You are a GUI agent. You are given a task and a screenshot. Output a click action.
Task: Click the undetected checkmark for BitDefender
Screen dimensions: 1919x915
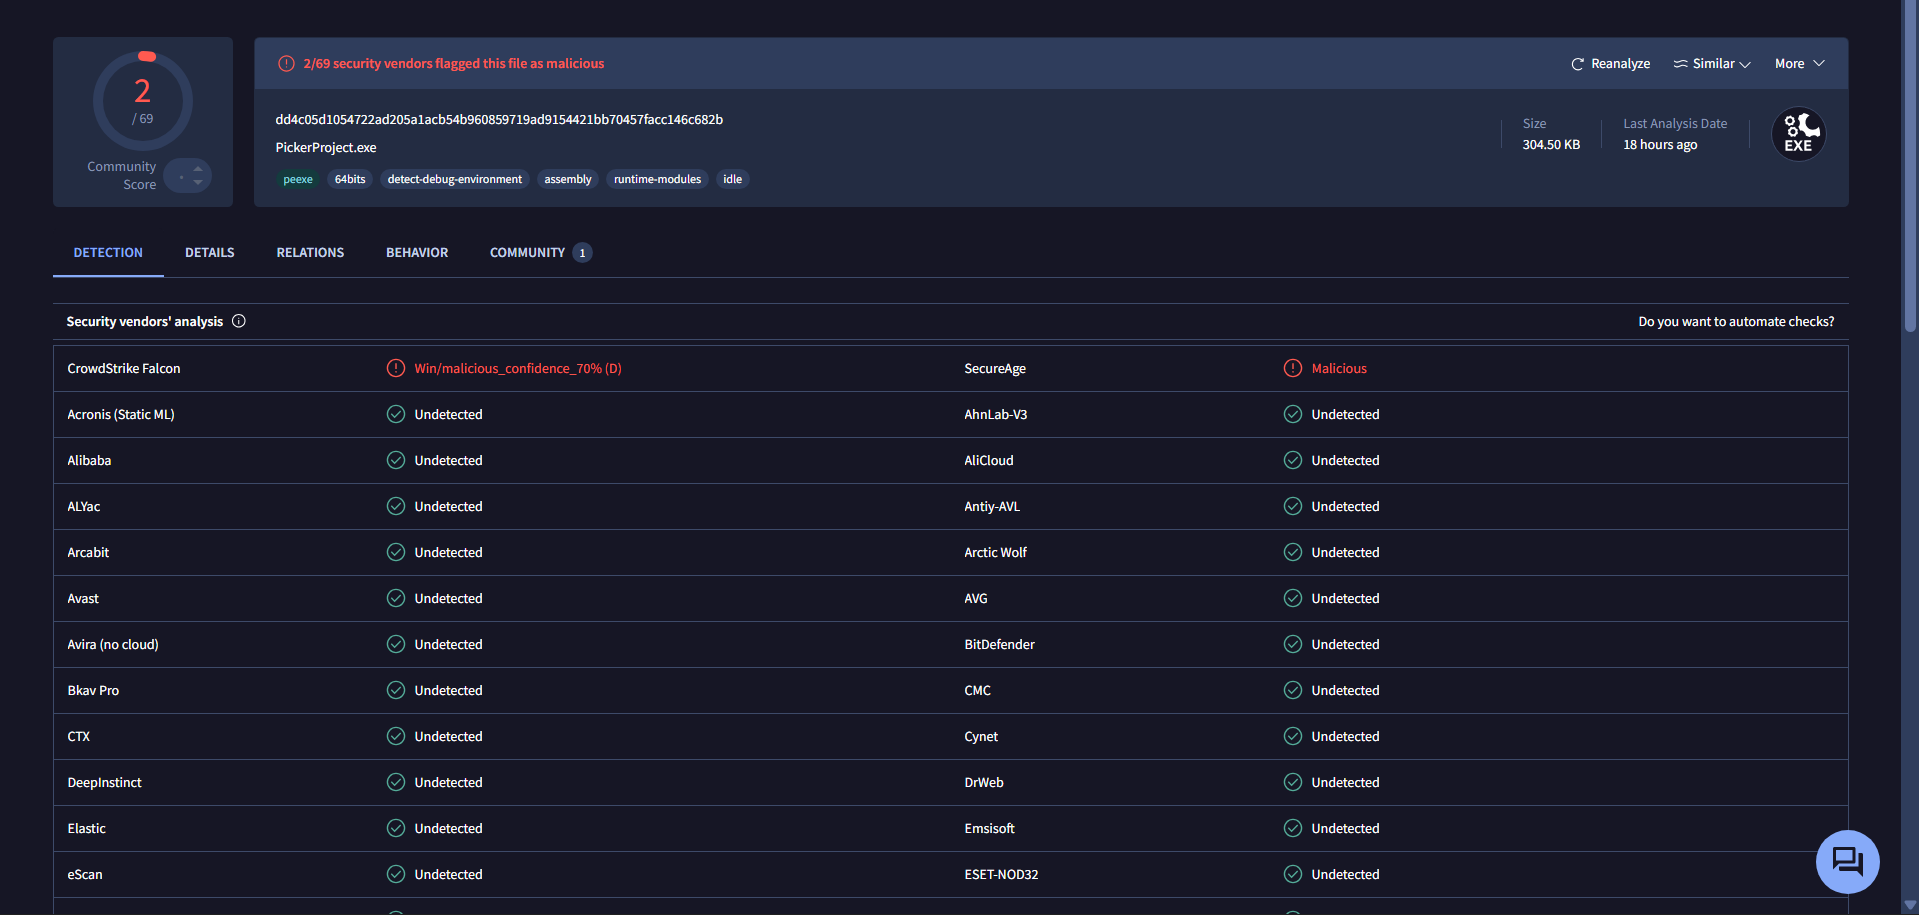point(1293,644)
